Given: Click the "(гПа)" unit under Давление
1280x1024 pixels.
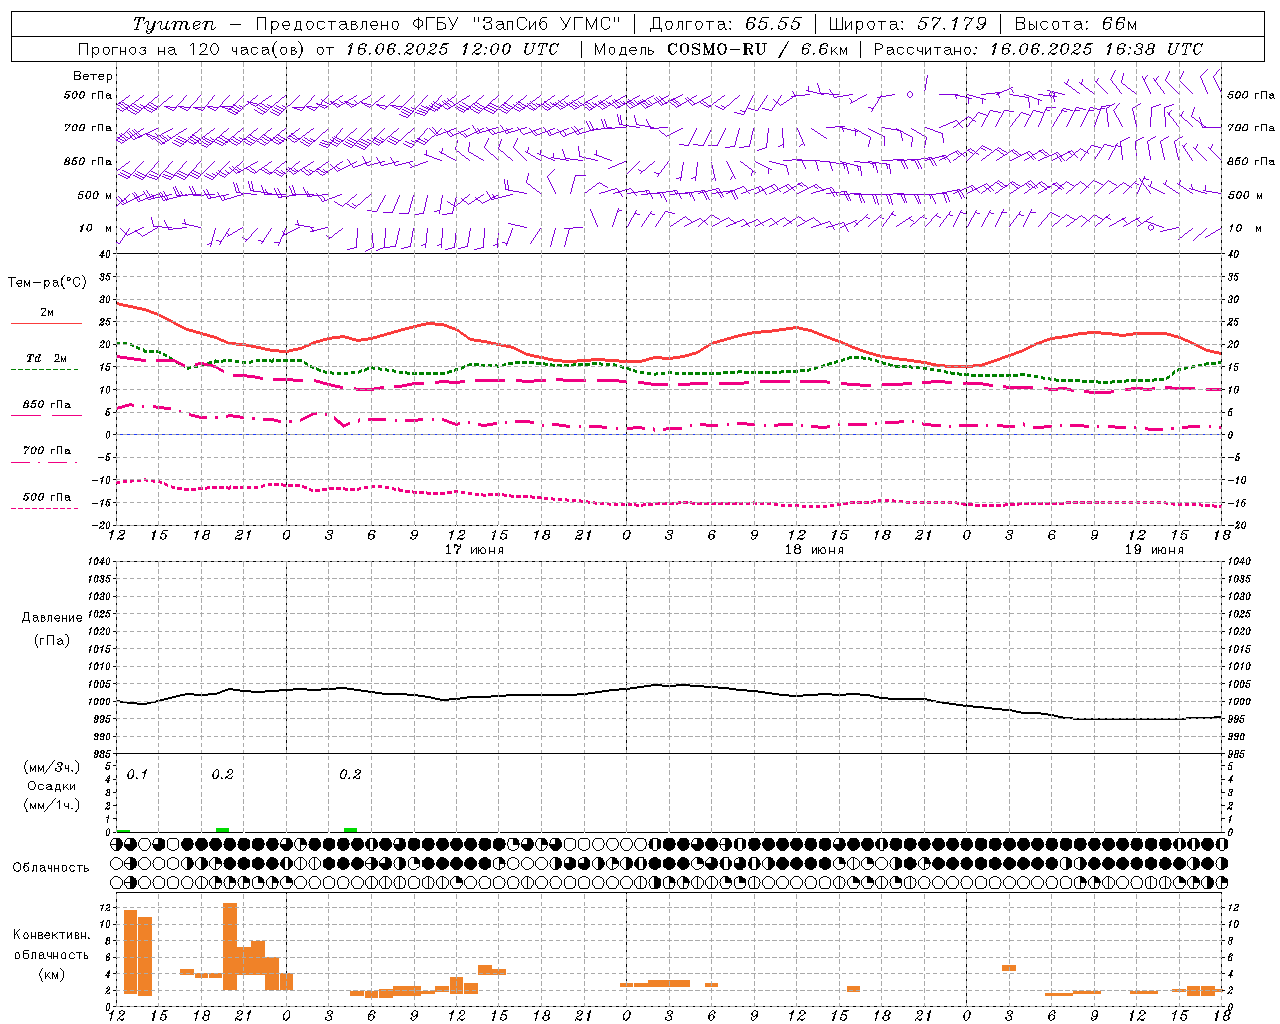Looking at the screenshot, I should 52,640.
